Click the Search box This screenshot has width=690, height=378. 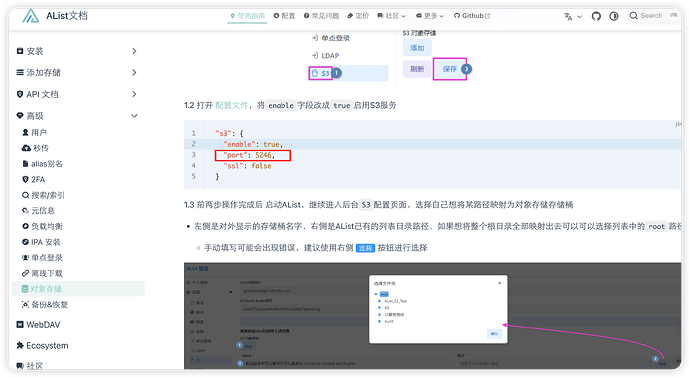pos(653,16)
